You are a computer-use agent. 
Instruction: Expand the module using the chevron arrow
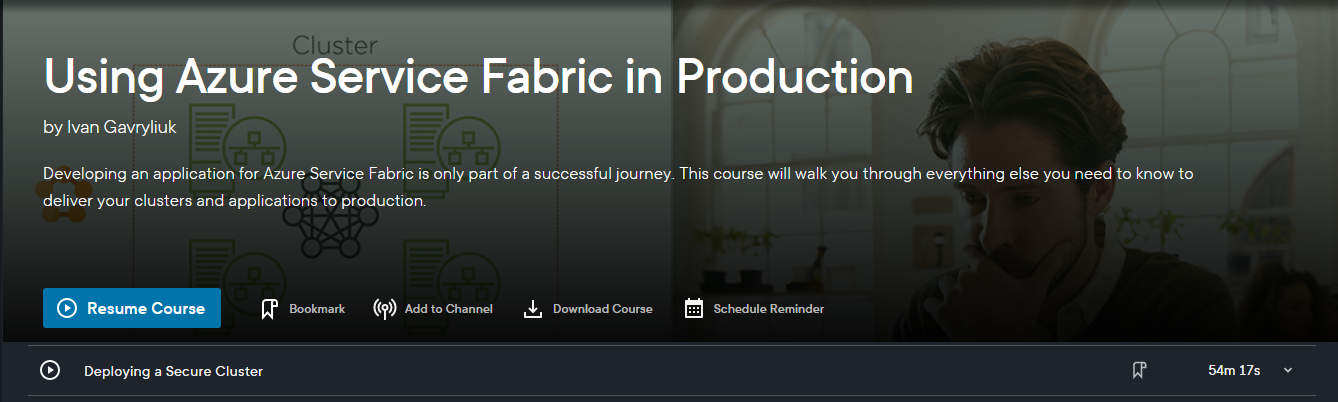point(1288,370)
